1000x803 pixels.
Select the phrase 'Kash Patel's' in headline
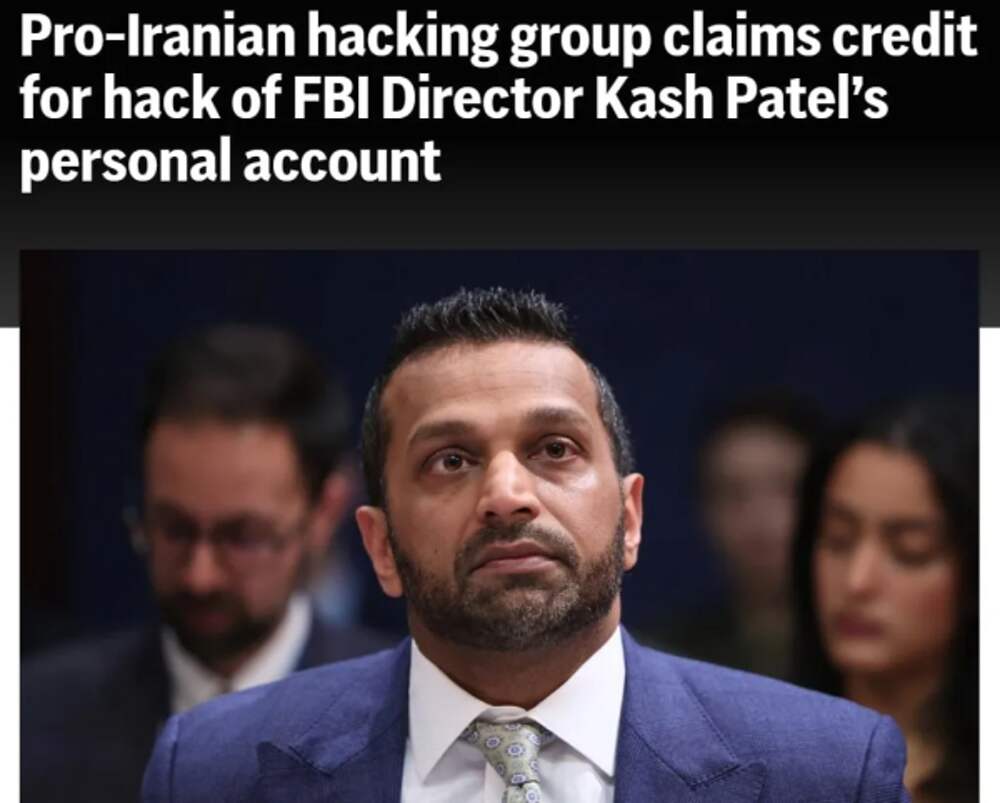click(742, 98)
